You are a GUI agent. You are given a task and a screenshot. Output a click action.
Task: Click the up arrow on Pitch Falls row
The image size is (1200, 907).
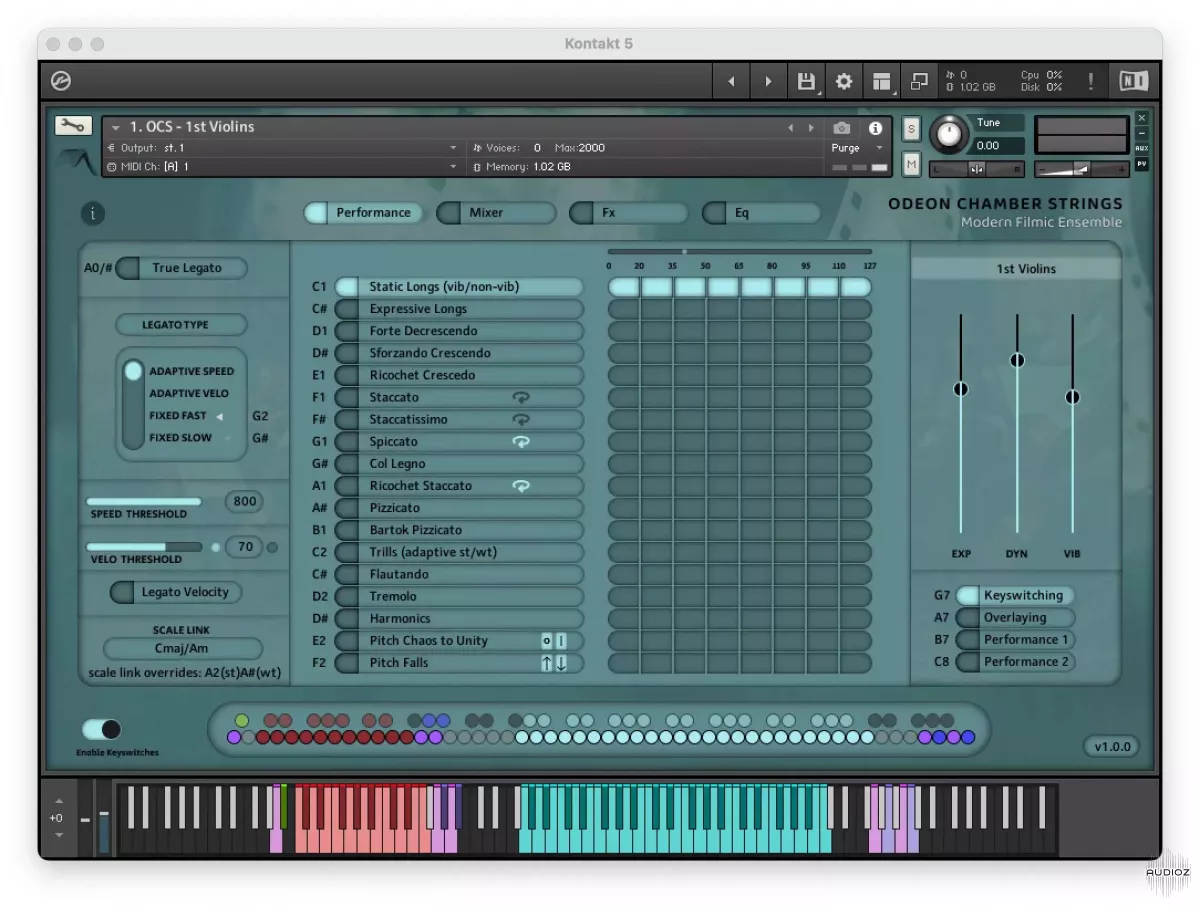(547, 663)
